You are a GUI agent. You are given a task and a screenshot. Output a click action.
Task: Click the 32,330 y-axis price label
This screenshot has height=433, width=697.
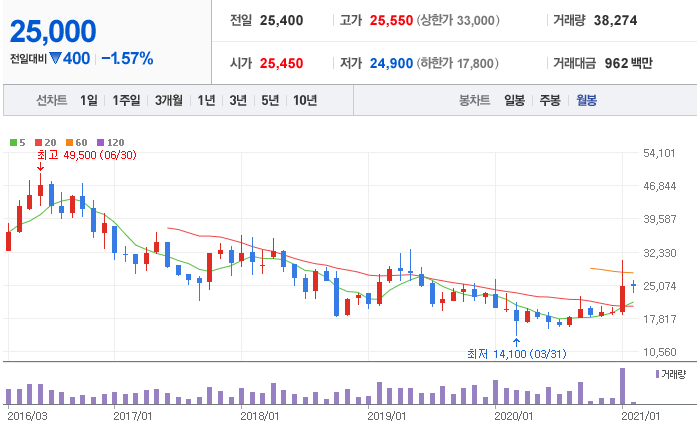[660, 253]
